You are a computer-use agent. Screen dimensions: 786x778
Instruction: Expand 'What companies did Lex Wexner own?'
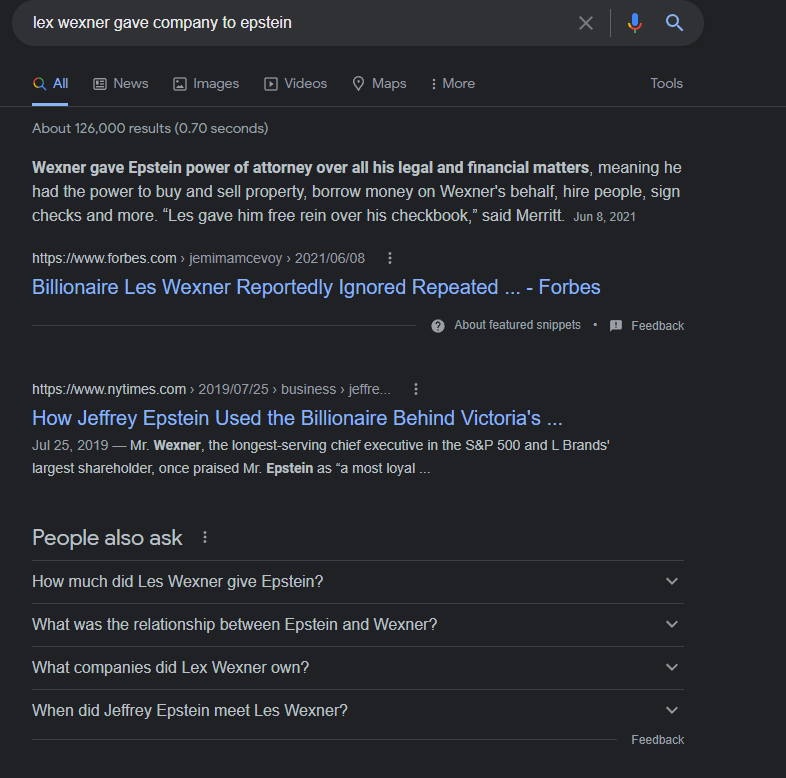(358, 668)
